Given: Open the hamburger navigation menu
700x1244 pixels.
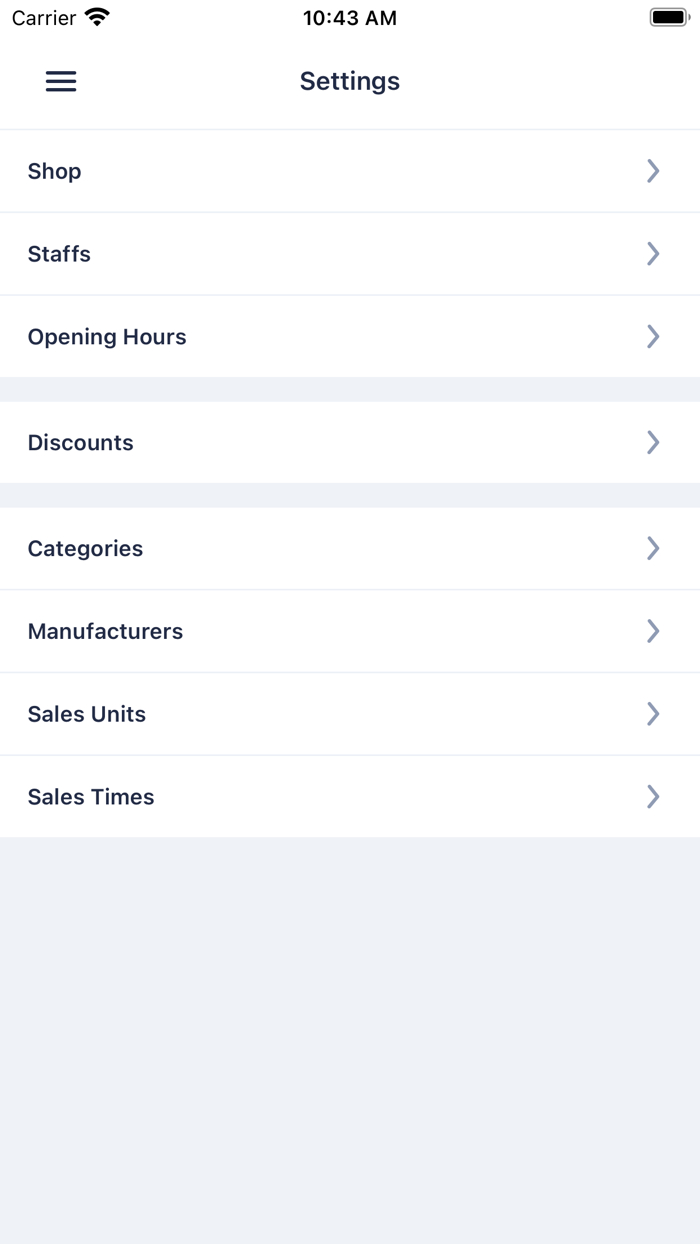Looking at the screenshot, I should click(60, 81).
